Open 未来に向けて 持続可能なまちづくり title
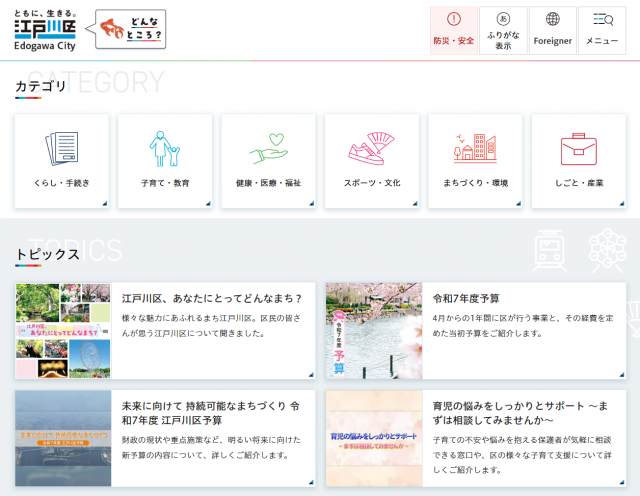This screenshot has height=496, width=640. [x=211, y=413]
